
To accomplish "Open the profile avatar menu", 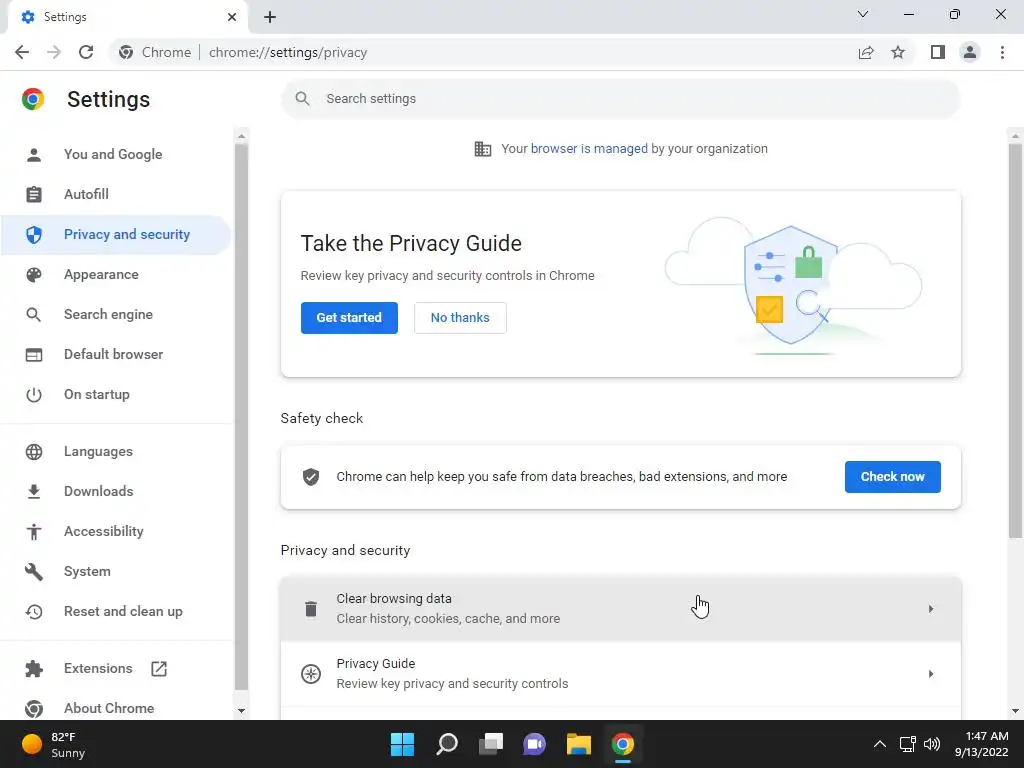I will 970,52.
